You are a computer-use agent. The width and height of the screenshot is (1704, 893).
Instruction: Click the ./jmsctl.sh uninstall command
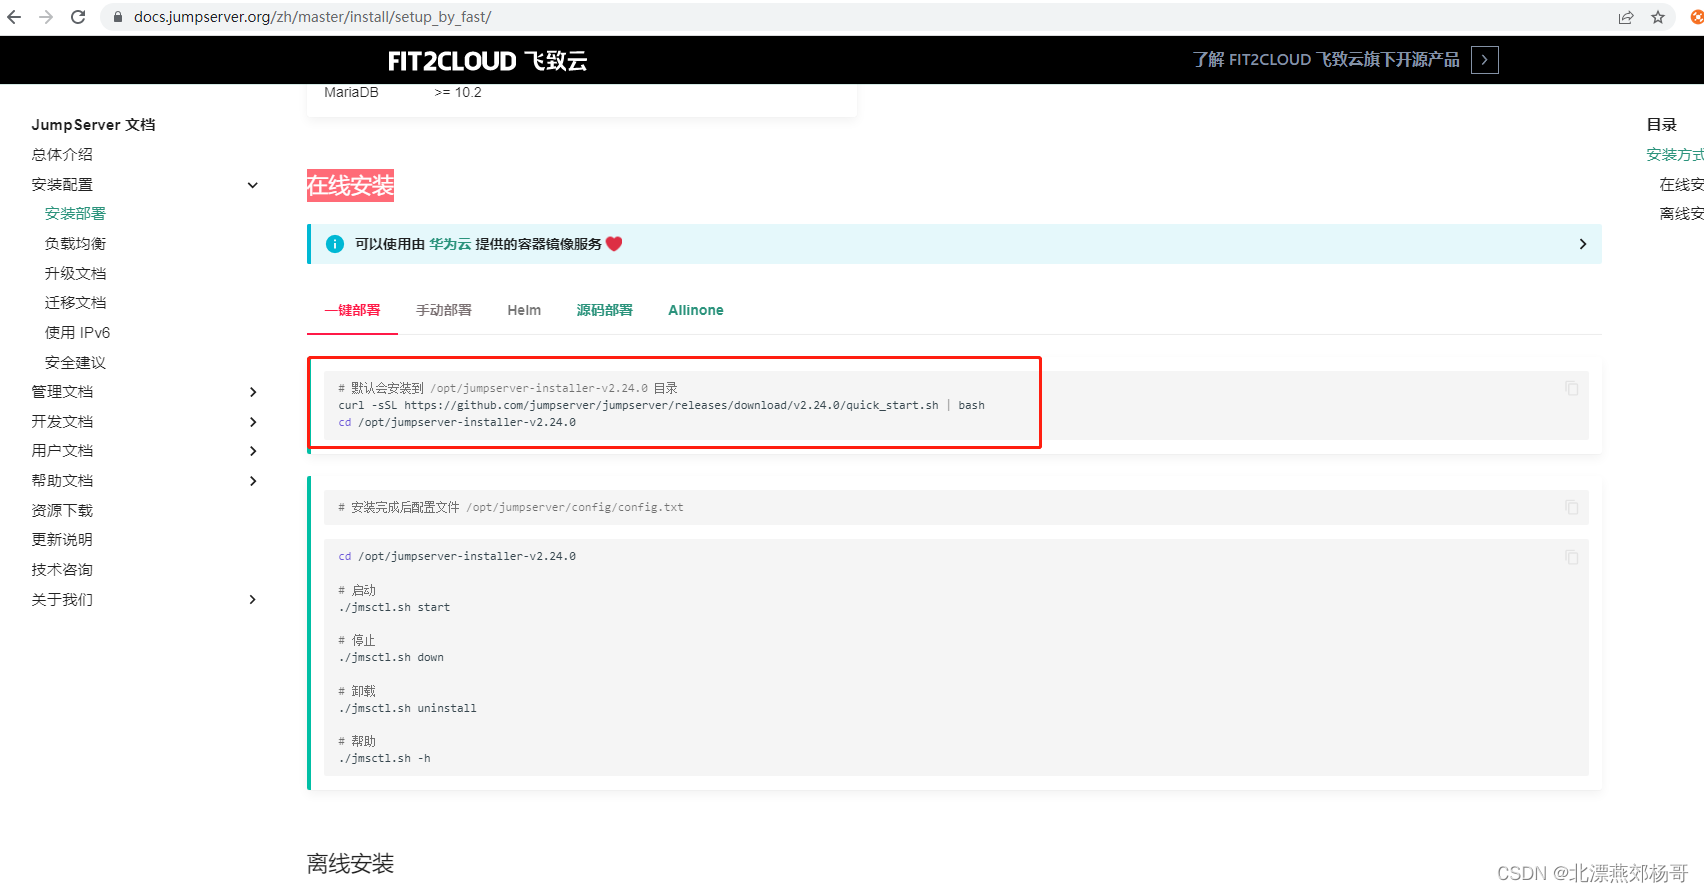[x=407, y=708]
